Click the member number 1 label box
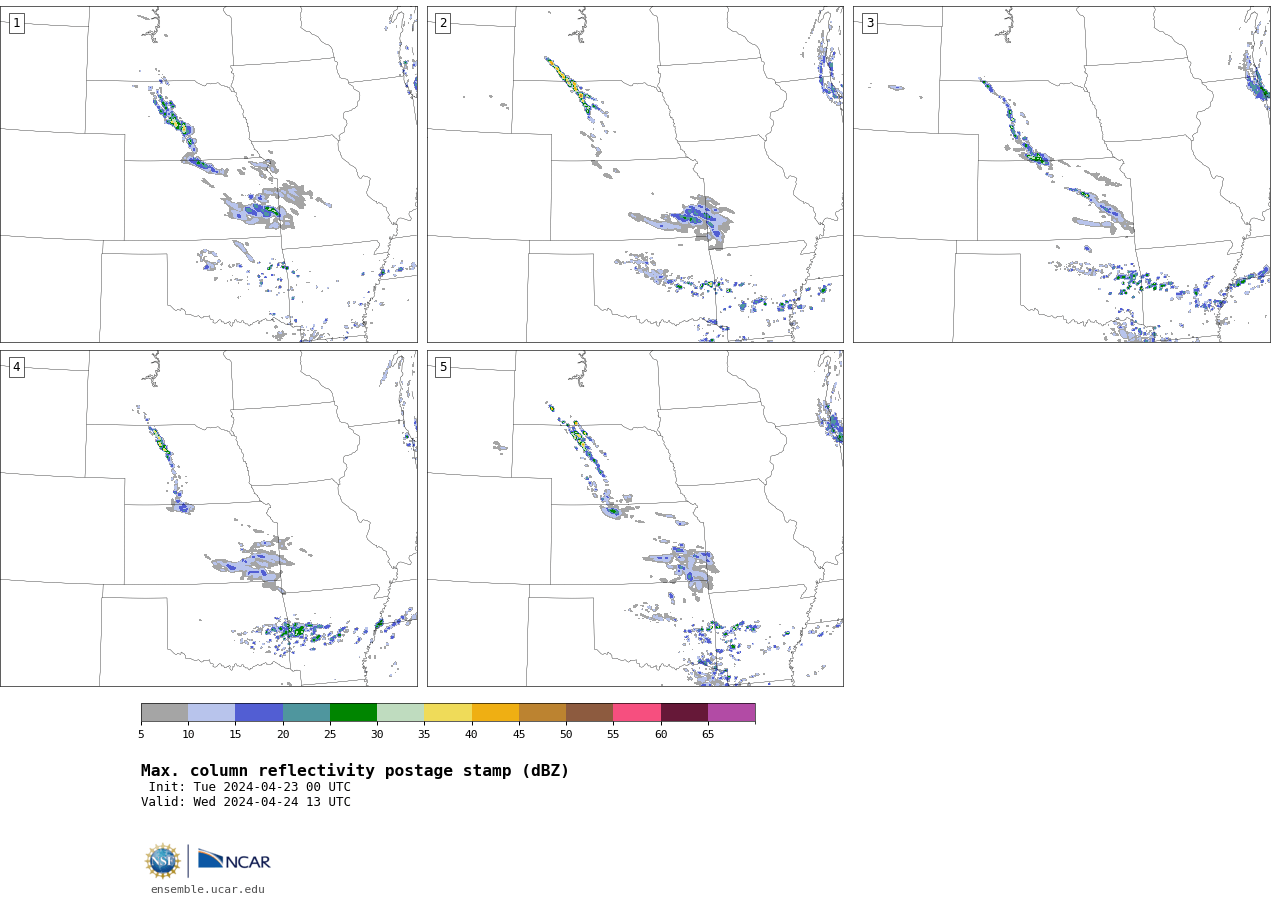 click(16, 23)
